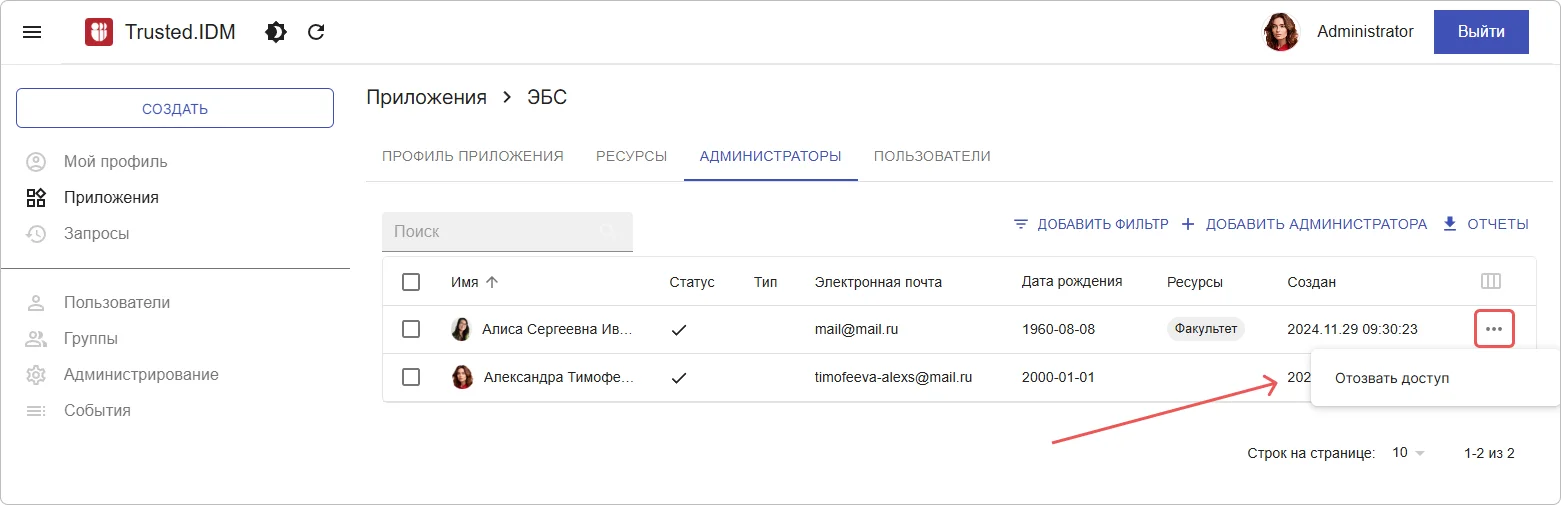Open the column settings icon in table header
The image size is (1561, 505).
(x=1490, y=282)
